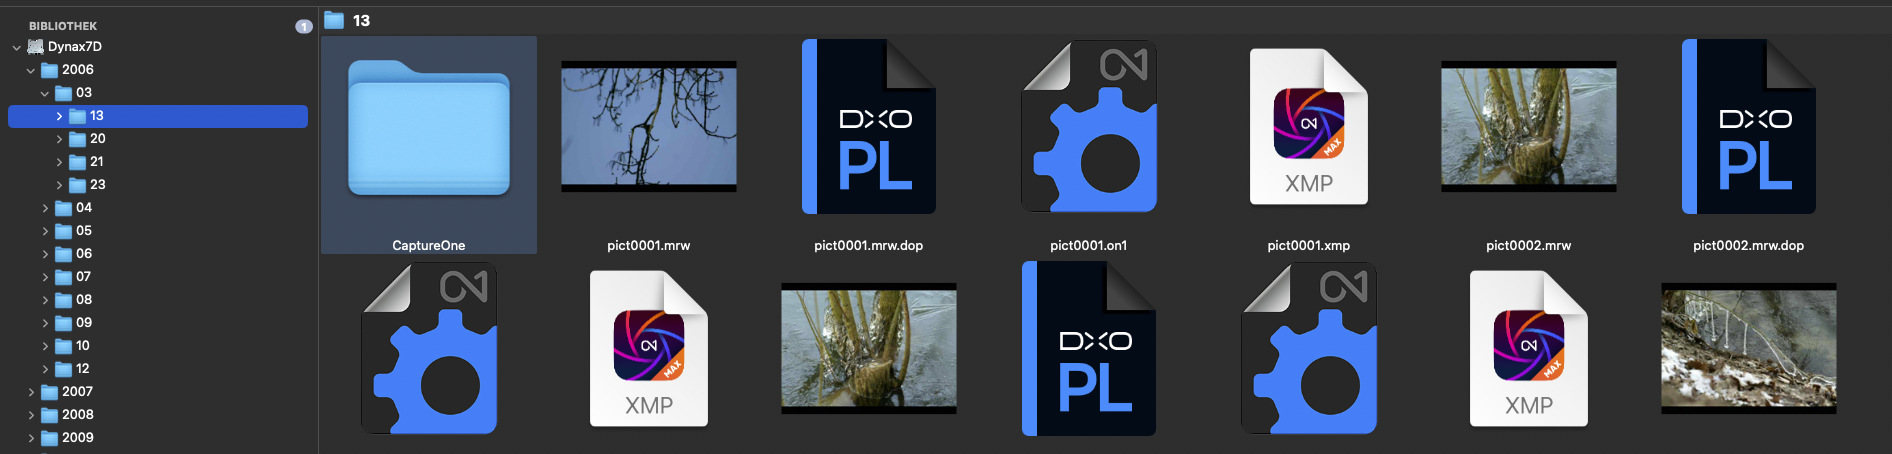Image resolution: width=1892 pixels, height=454 pixels.
Task: Select folder 23 under month 03
Action: [x=158, y=185]
